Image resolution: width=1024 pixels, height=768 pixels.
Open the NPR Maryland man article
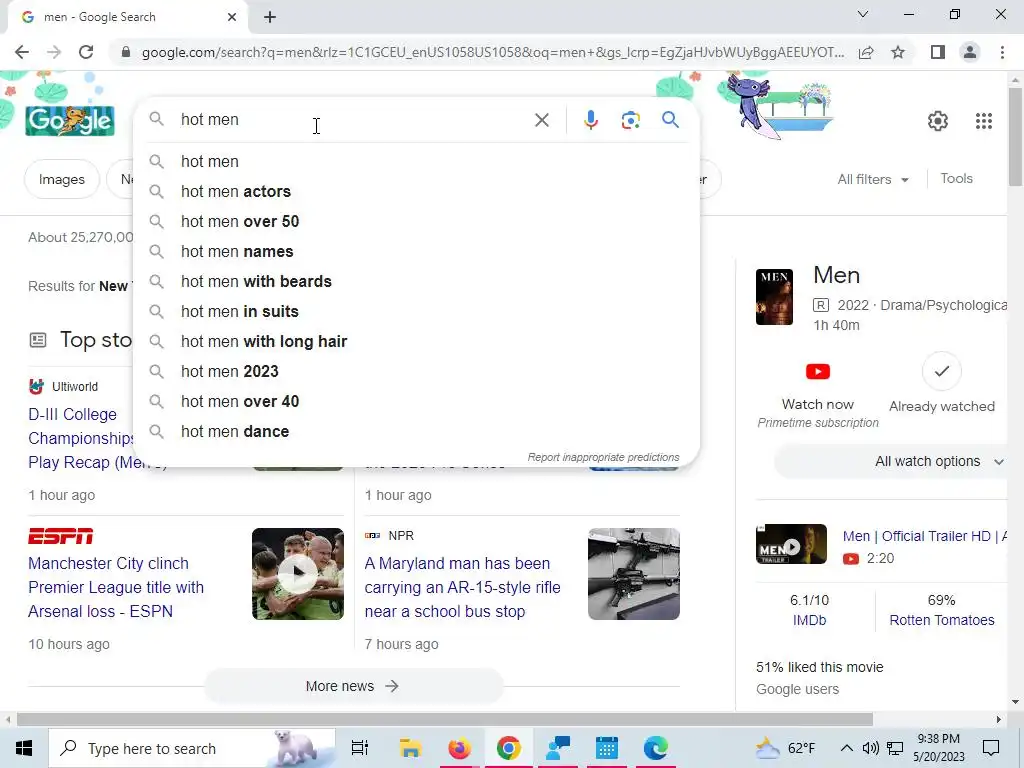(x=462, y=587)
